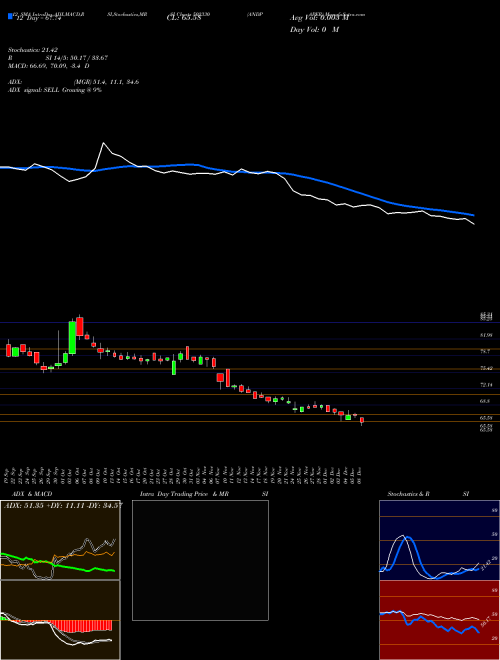Click the 'ADX: 51.35 +DY: 11.11 -DY: 34.57' label
Screen dimensions: 500x660
click(63, 506)
